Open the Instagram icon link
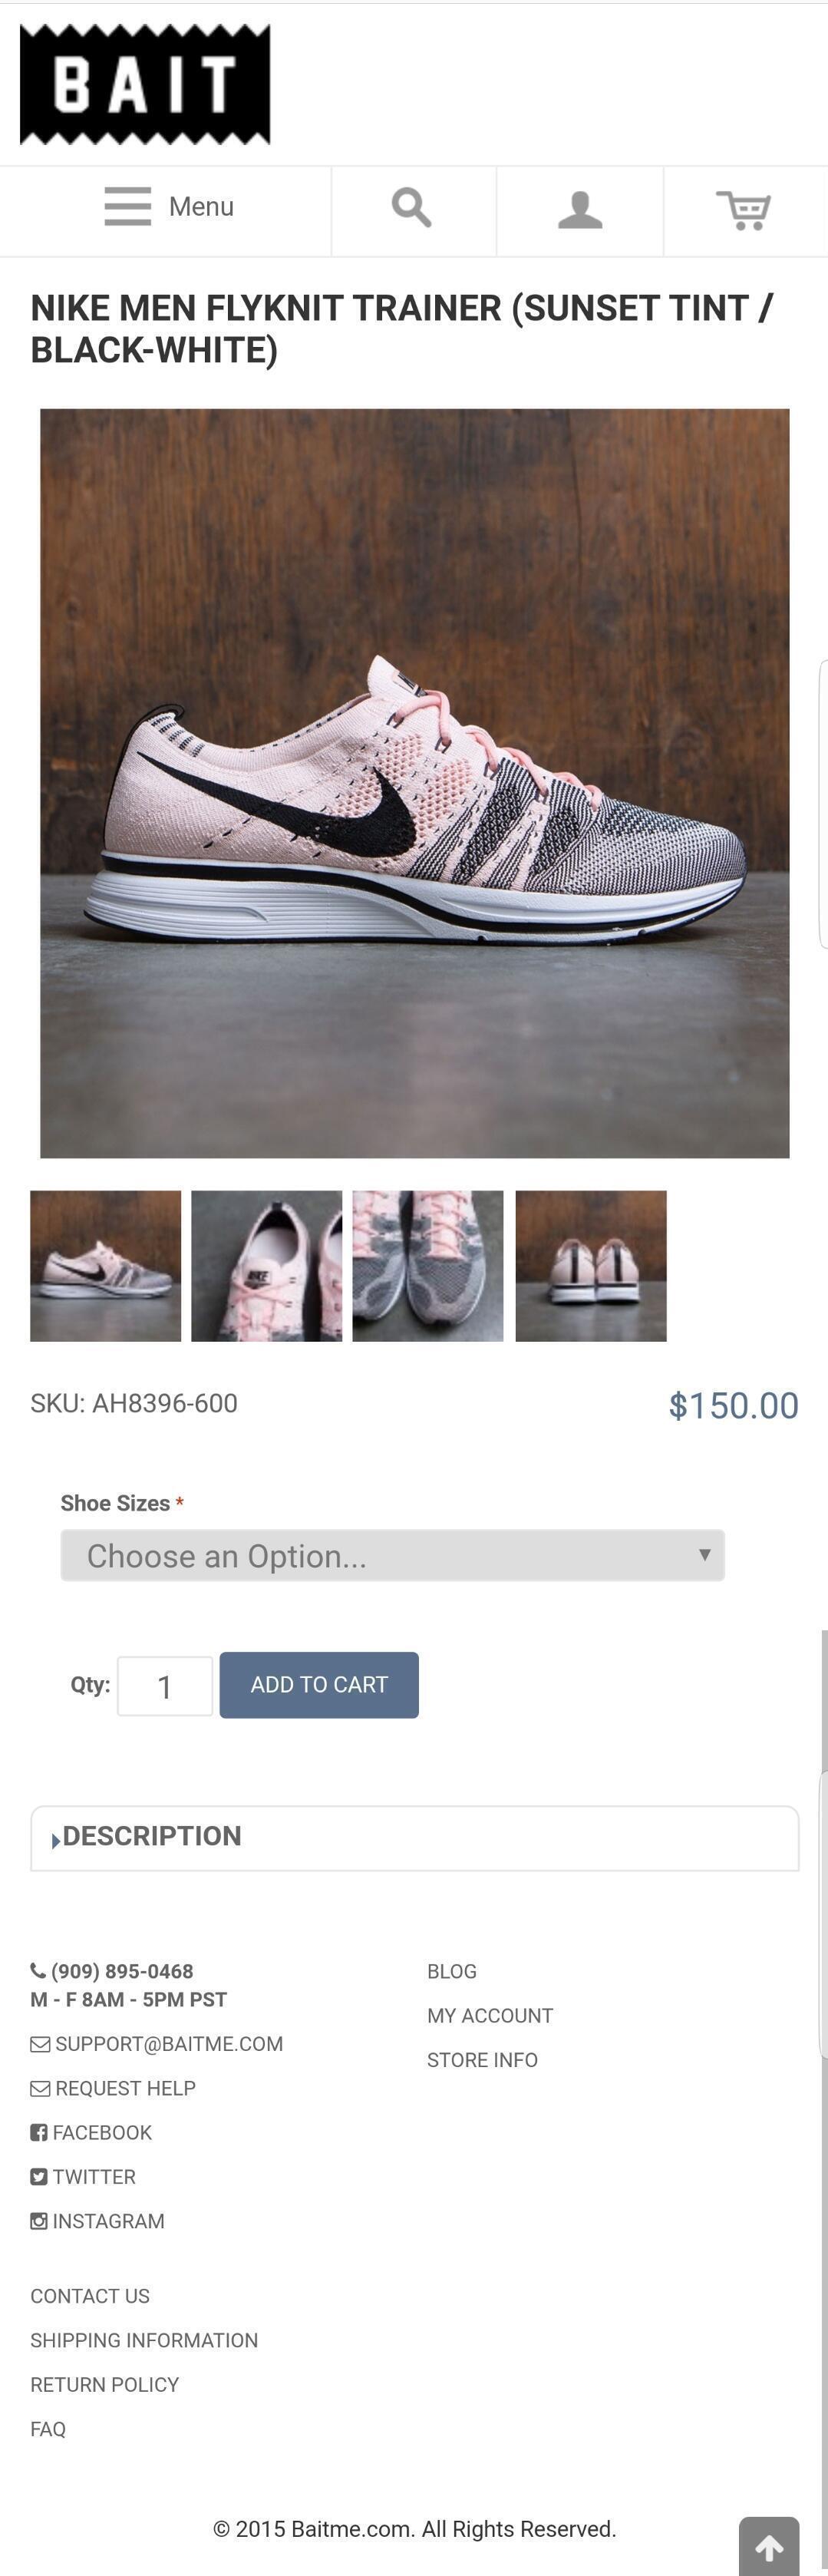828x2576 pixels. [x=39, y=2221]
